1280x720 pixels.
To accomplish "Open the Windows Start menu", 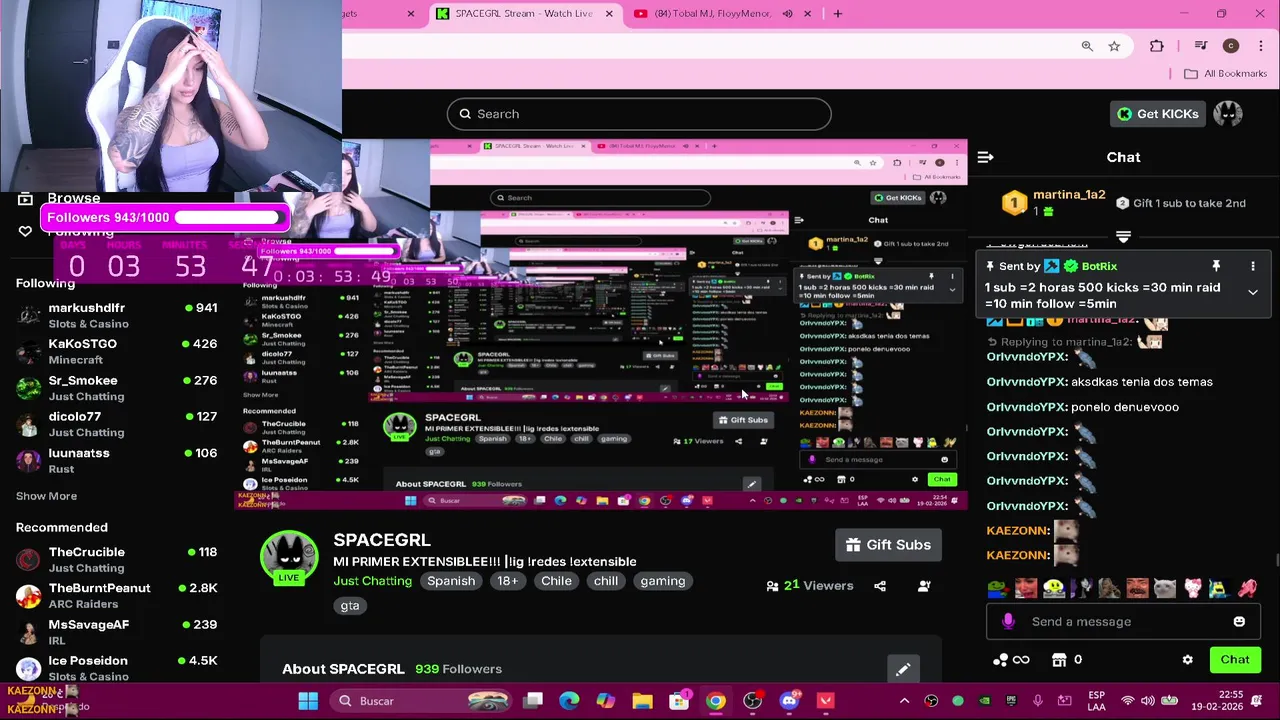I will click(308, 701).
